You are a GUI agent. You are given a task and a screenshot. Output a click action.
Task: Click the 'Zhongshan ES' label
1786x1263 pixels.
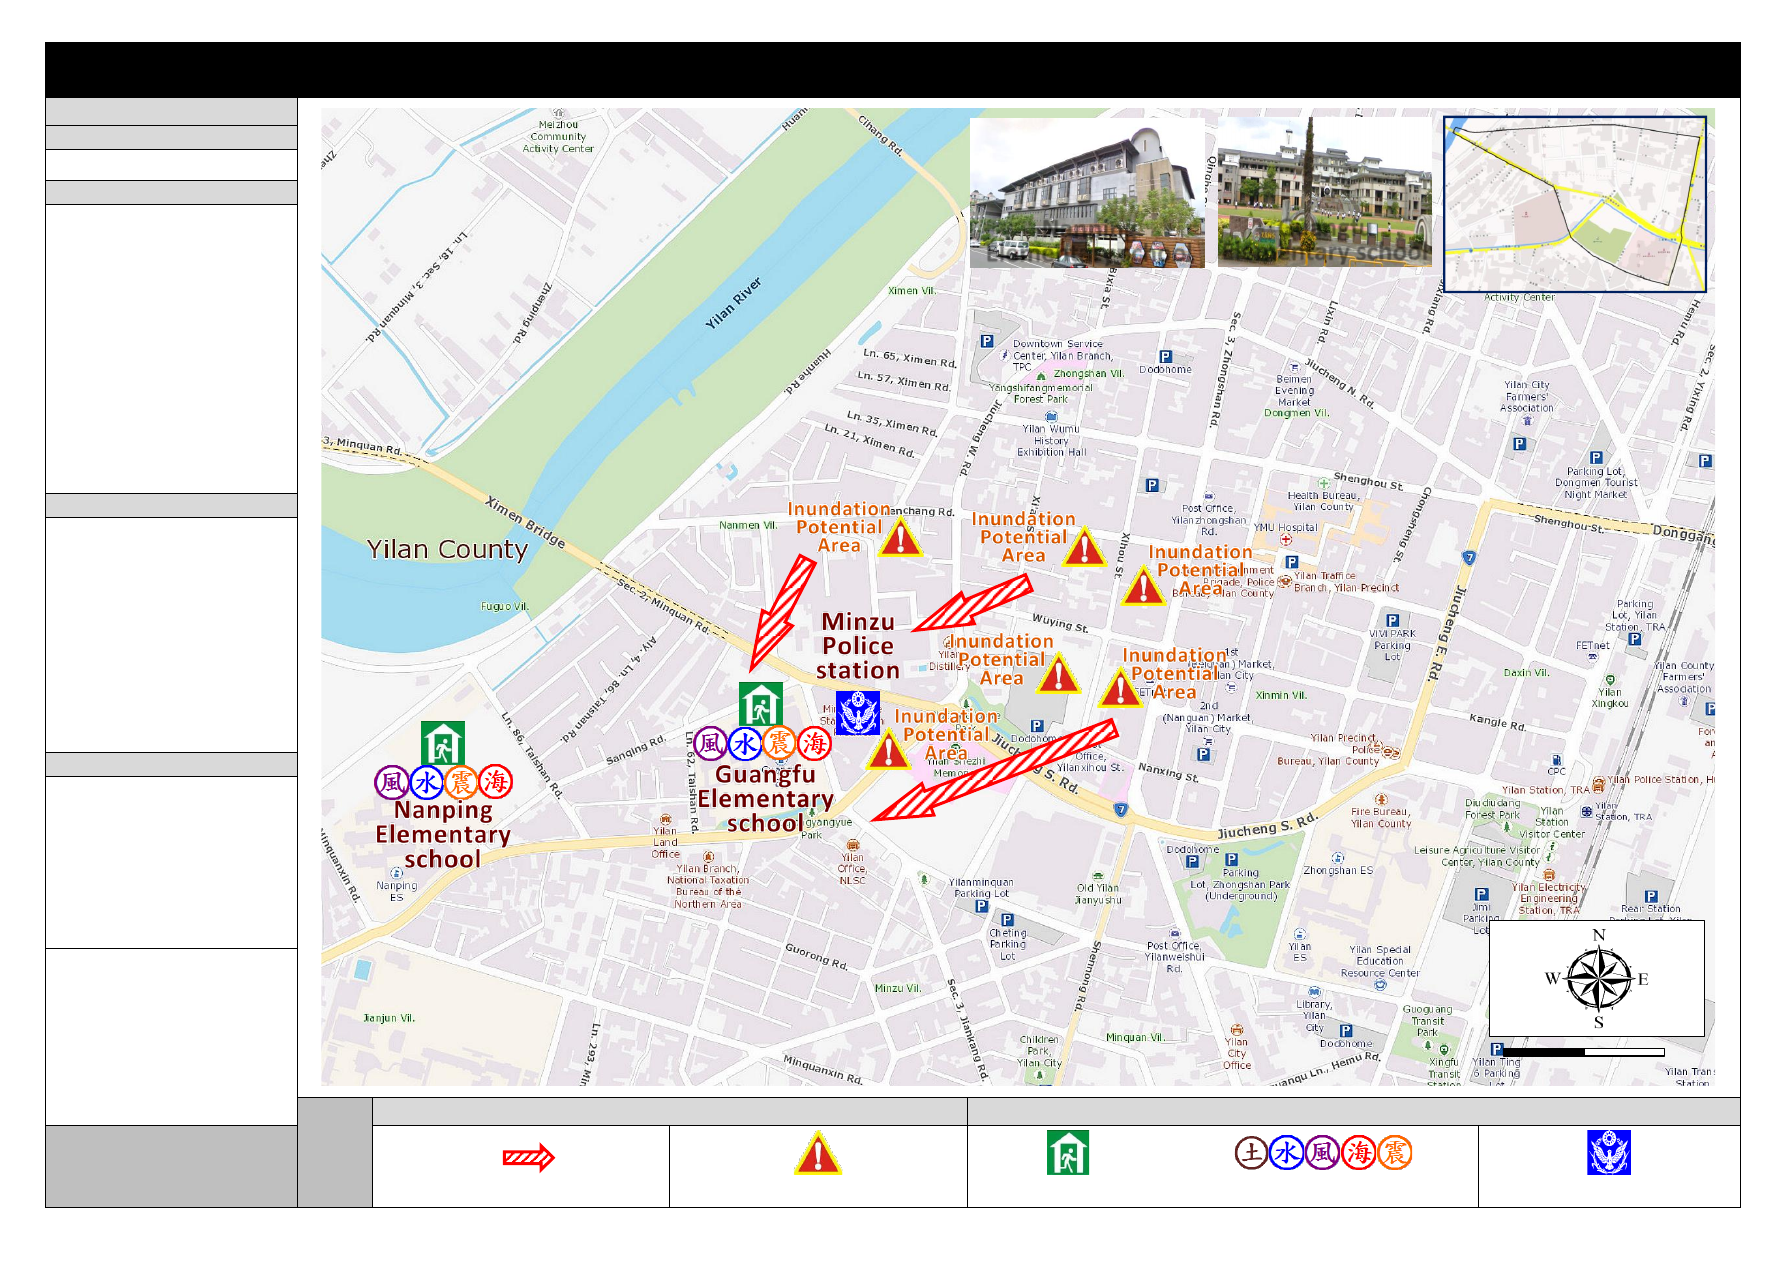click(1338, 870)
